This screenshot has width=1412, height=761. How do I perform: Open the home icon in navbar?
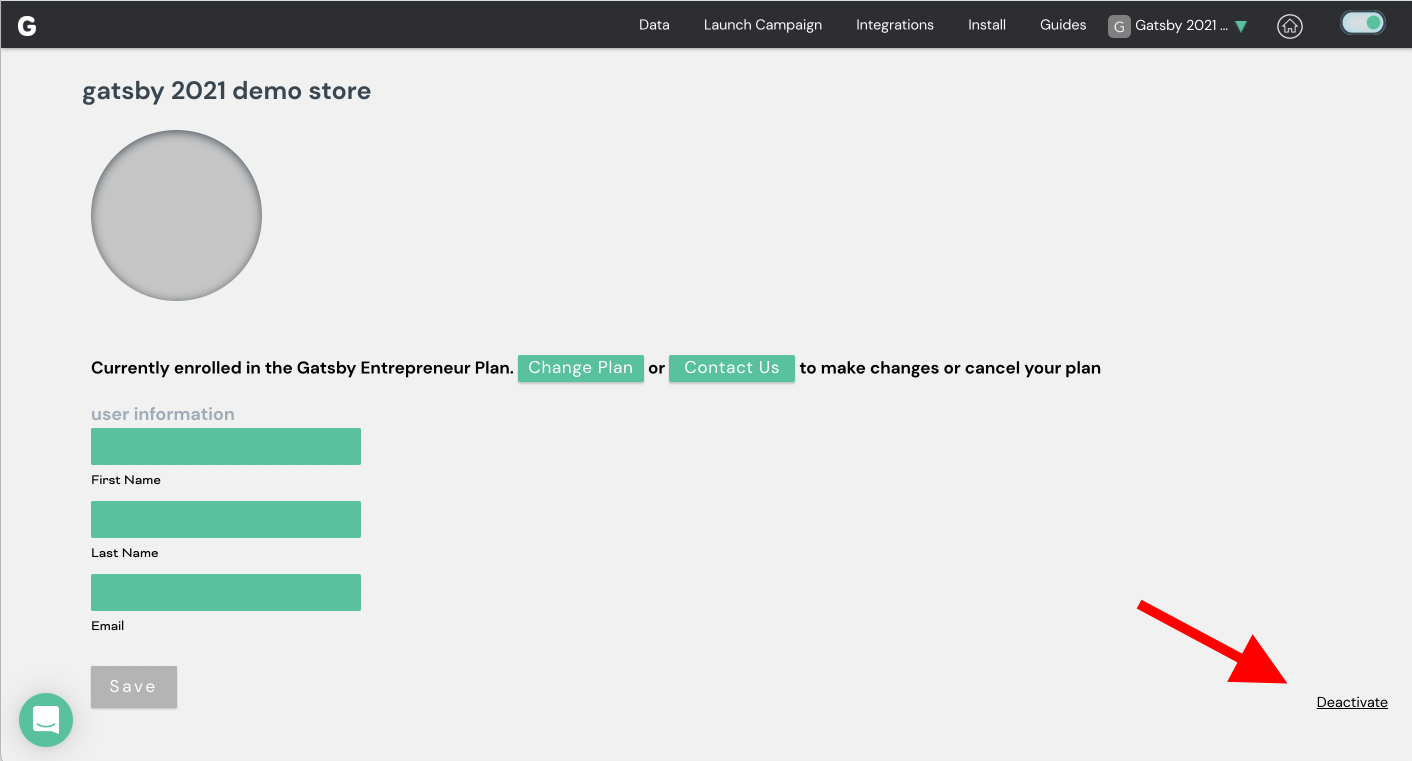(x=1290, y=27)
